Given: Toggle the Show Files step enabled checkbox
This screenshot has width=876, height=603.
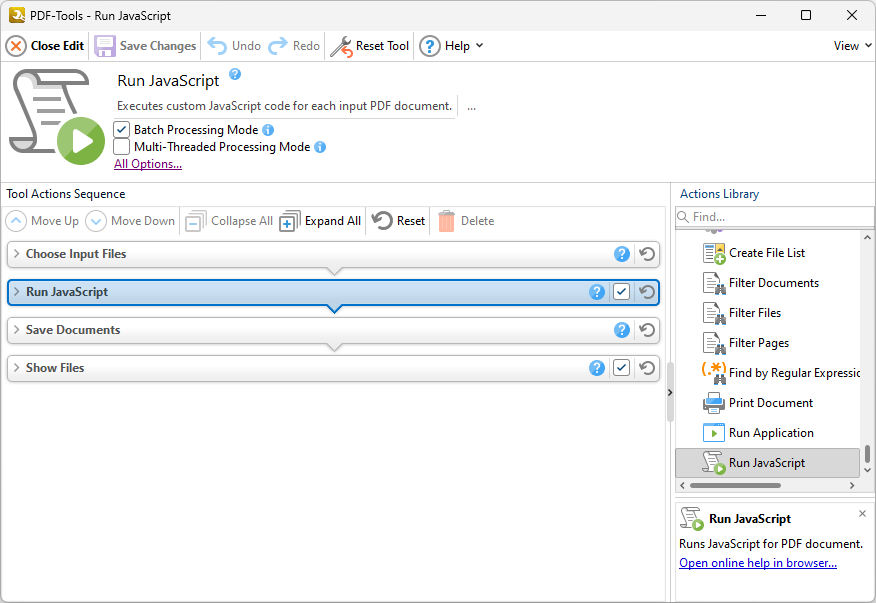Looking at the screenshot, I should coord(621,368).
